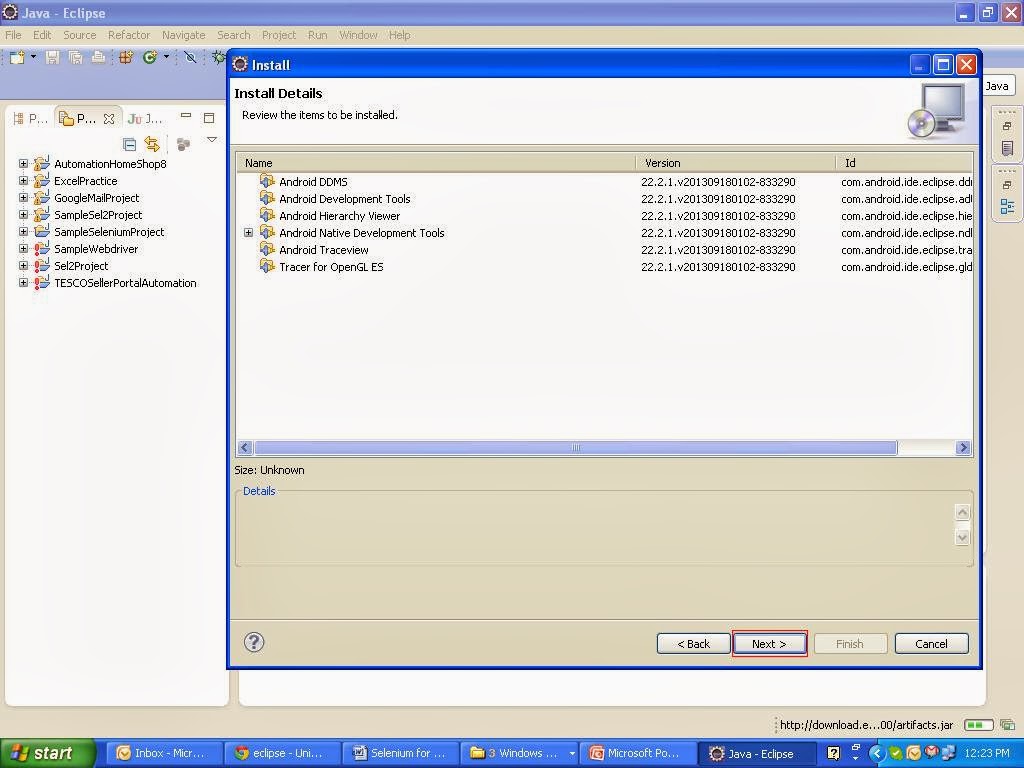
Task: Open the Window menu
Action: pyautogui.click(x=358, y=35)
